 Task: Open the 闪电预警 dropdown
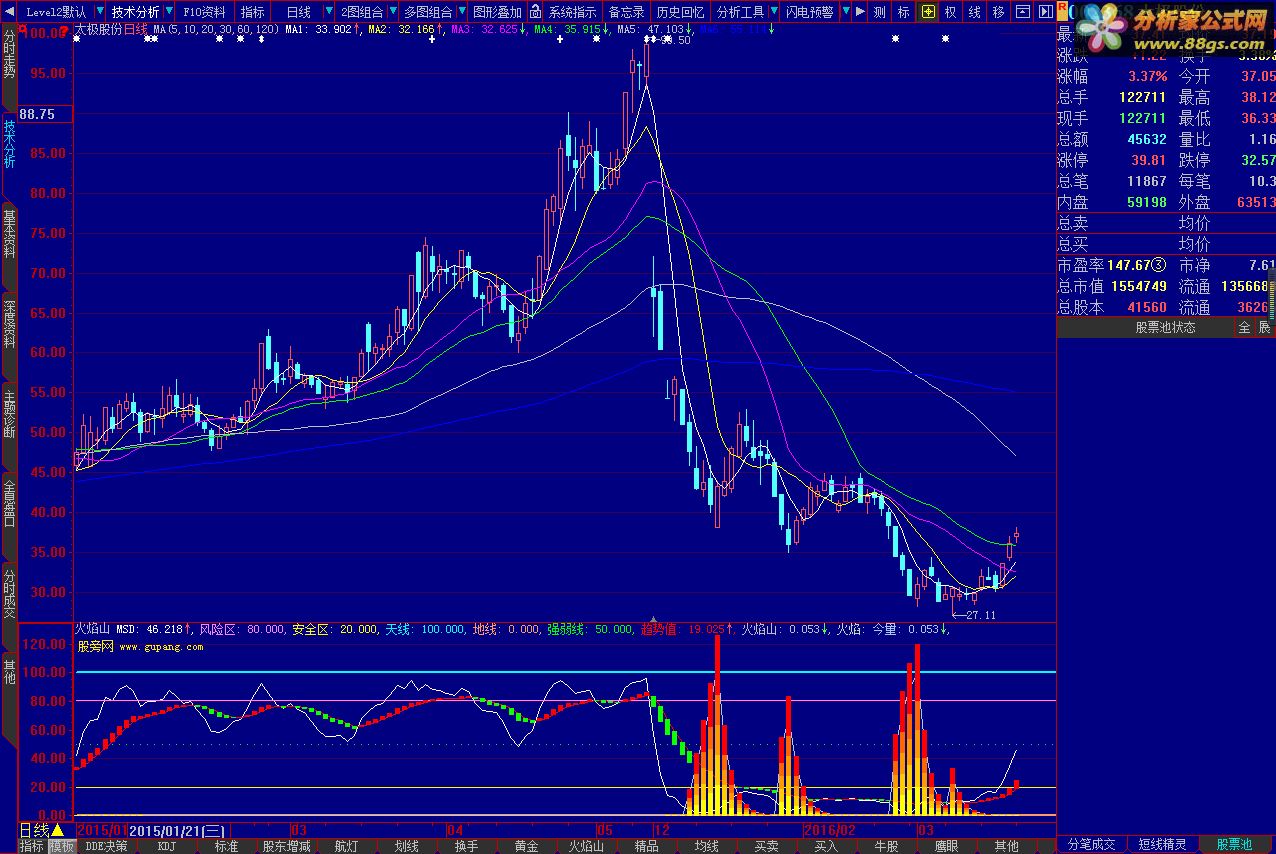846,12
